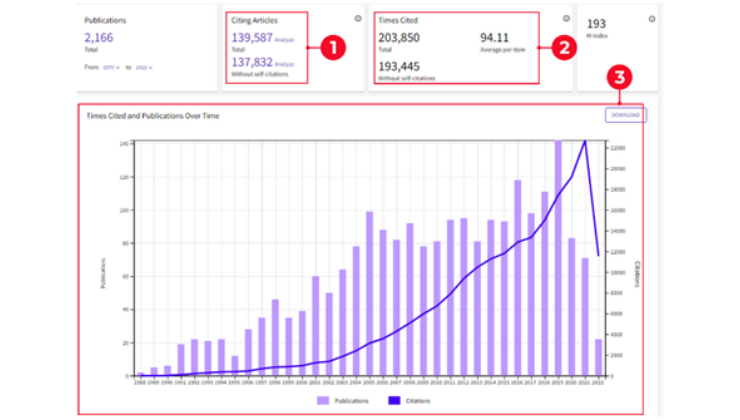Click Analyze next to 139,587 citing articles

pos(284,40)
